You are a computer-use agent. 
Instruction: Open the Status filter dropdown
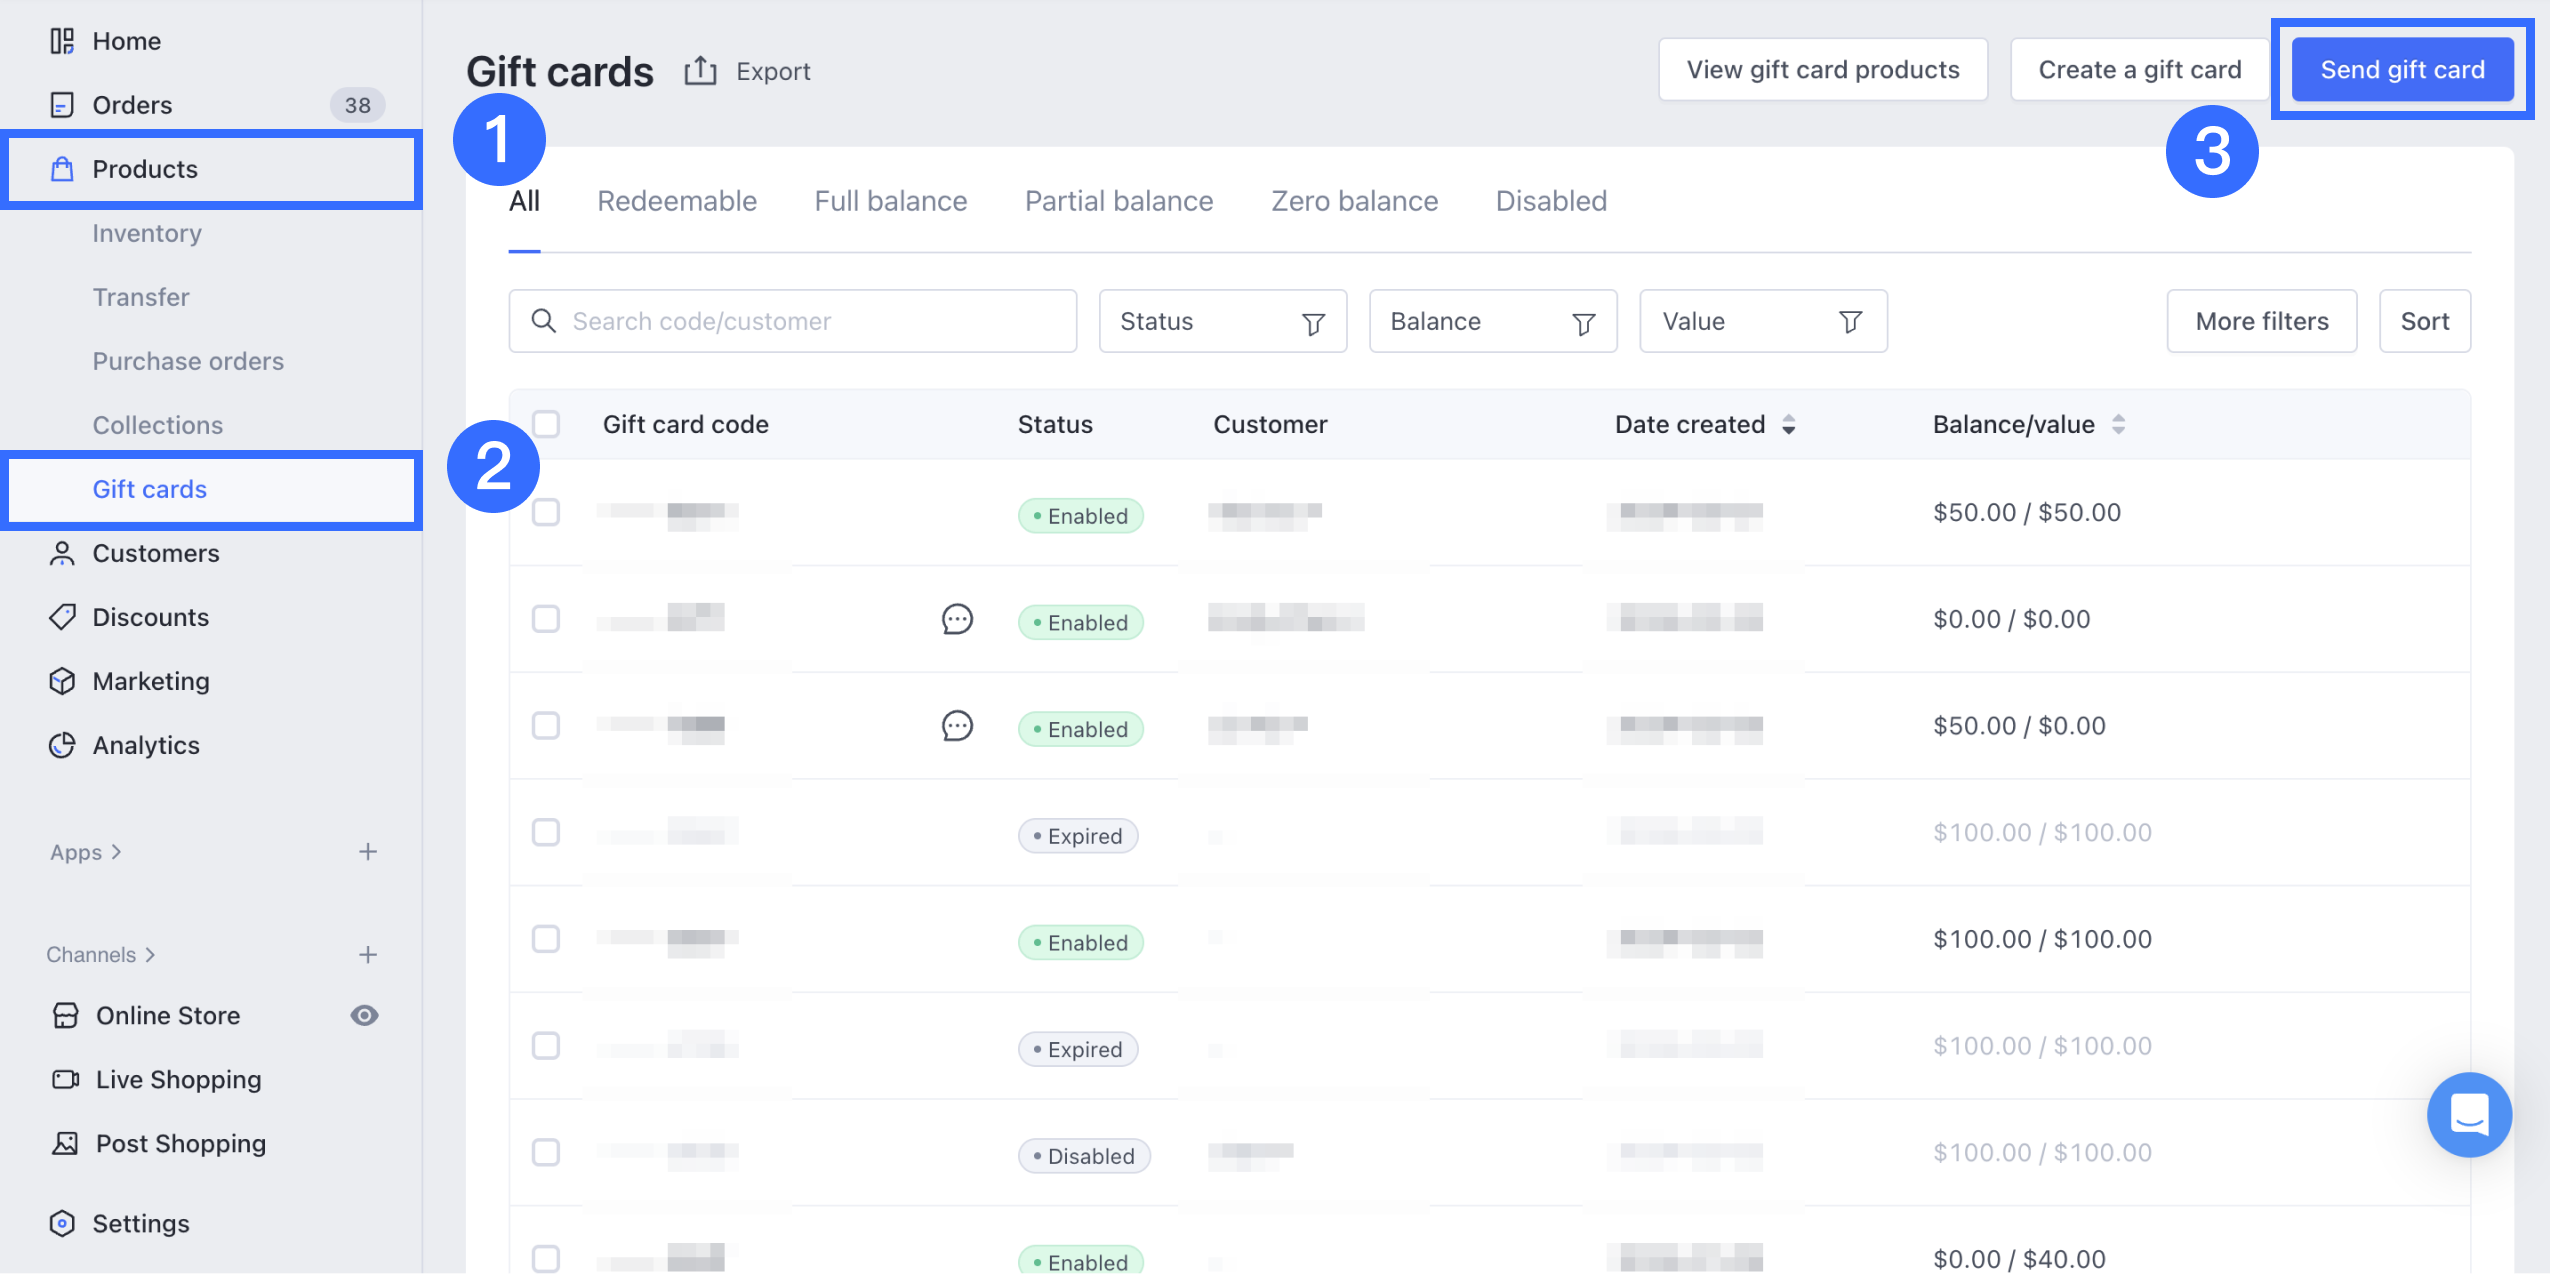point(1222,321)
